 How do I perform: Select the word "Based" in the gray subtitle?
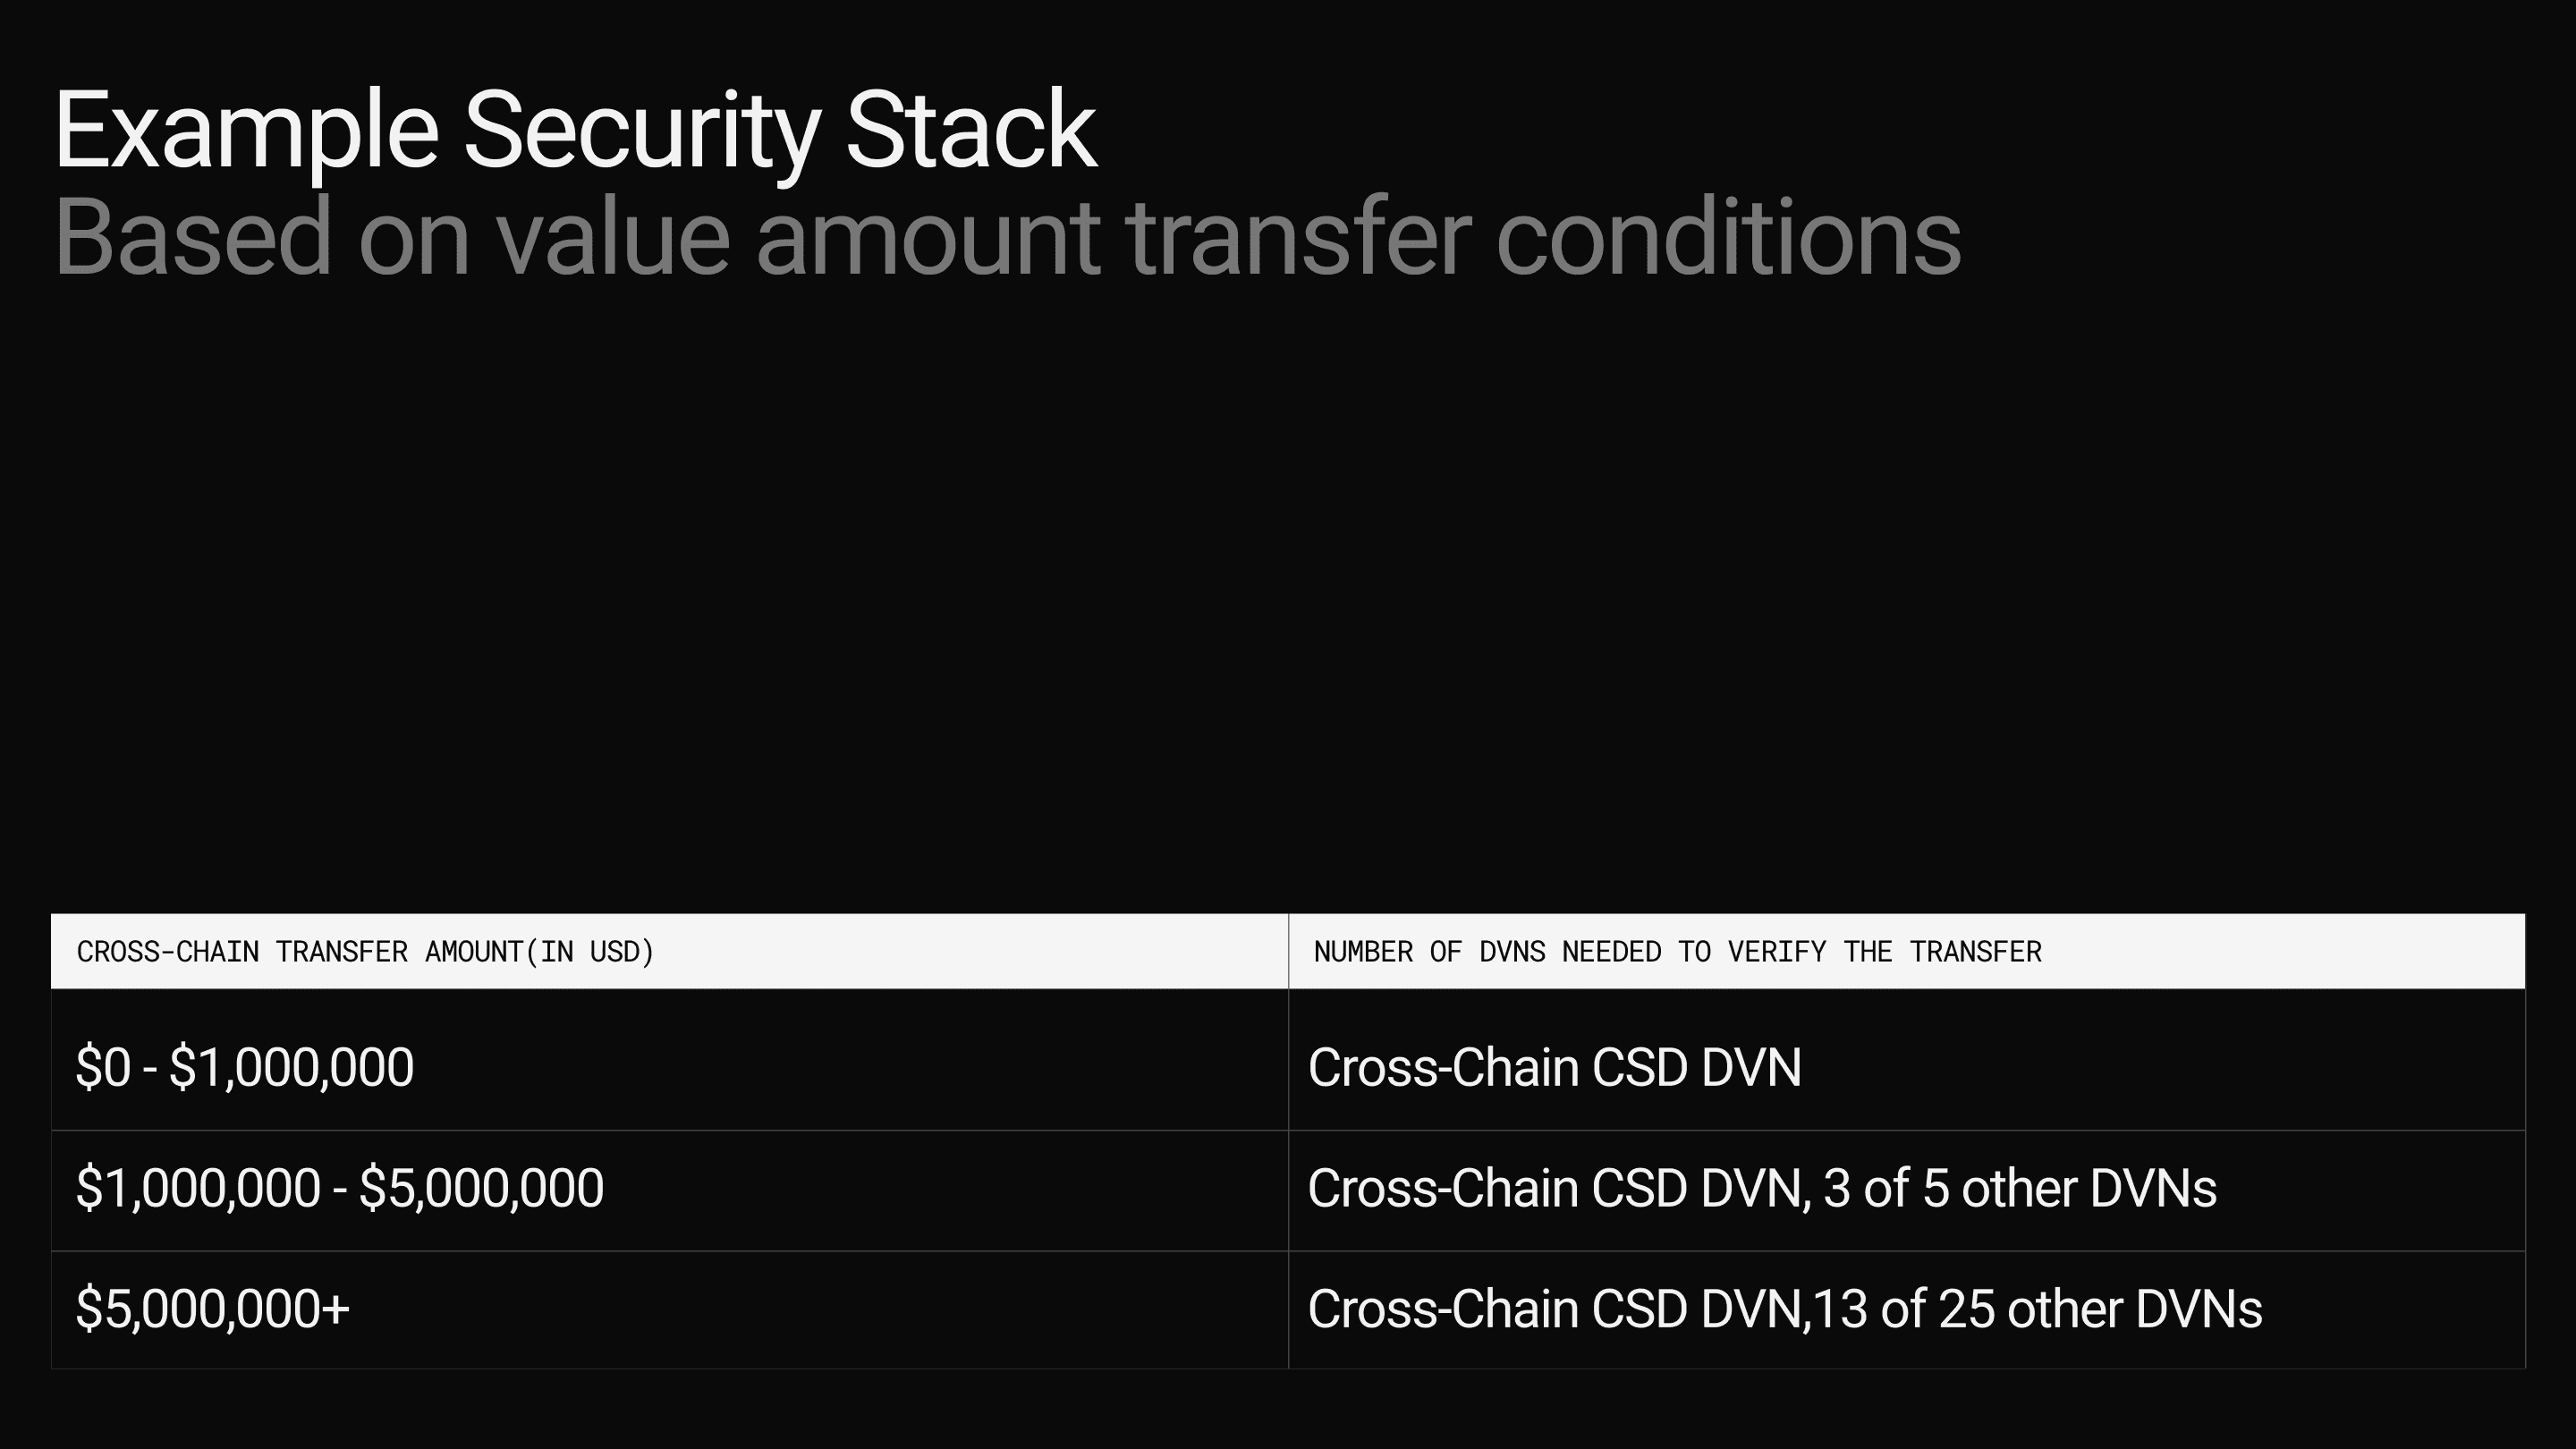coord(192,238)
